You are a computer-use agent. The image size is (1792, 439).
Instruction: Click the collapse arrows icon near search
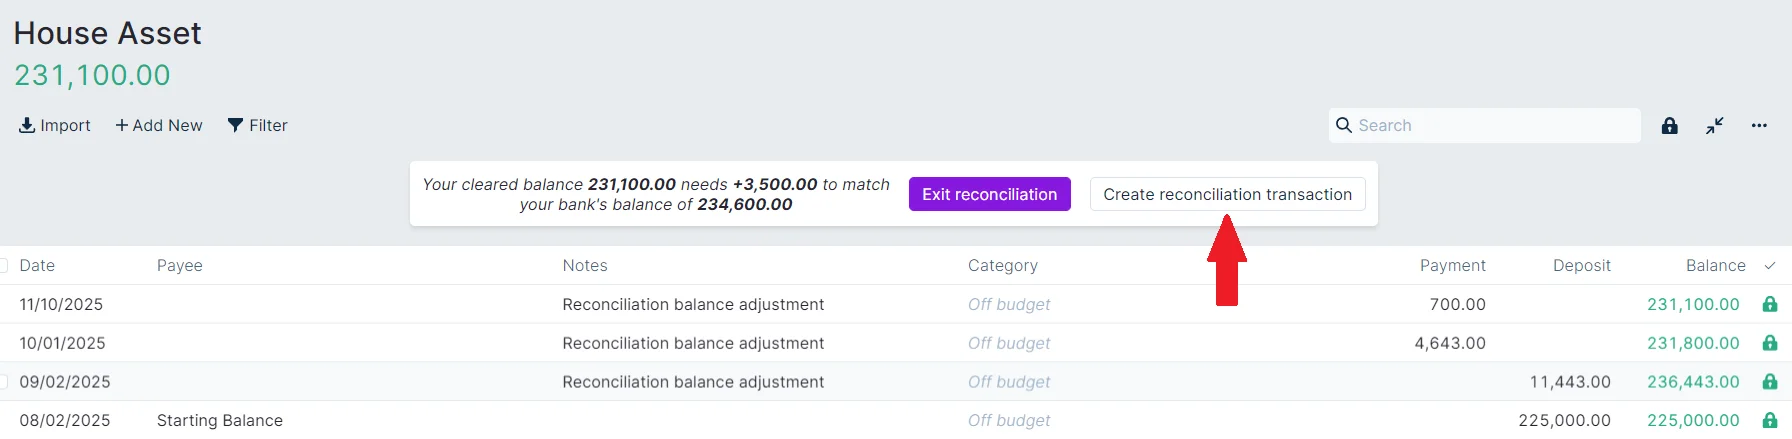[x=1715, y=126]
